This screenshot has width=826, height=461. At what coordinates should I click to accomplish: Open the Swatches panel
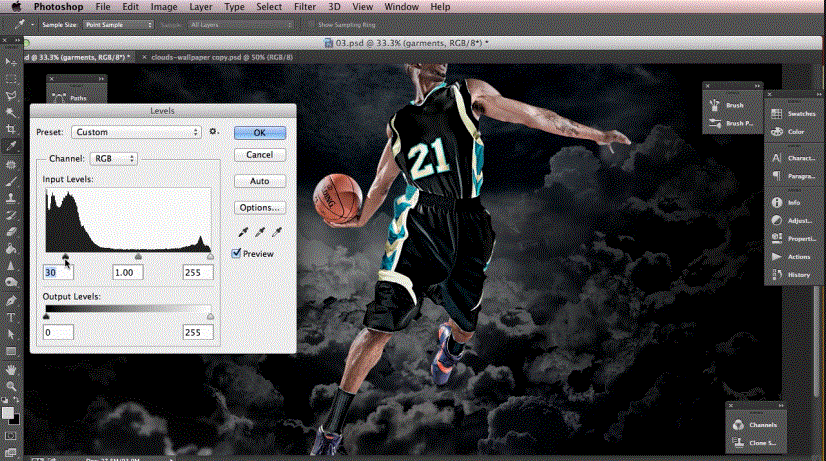point(793,114)
